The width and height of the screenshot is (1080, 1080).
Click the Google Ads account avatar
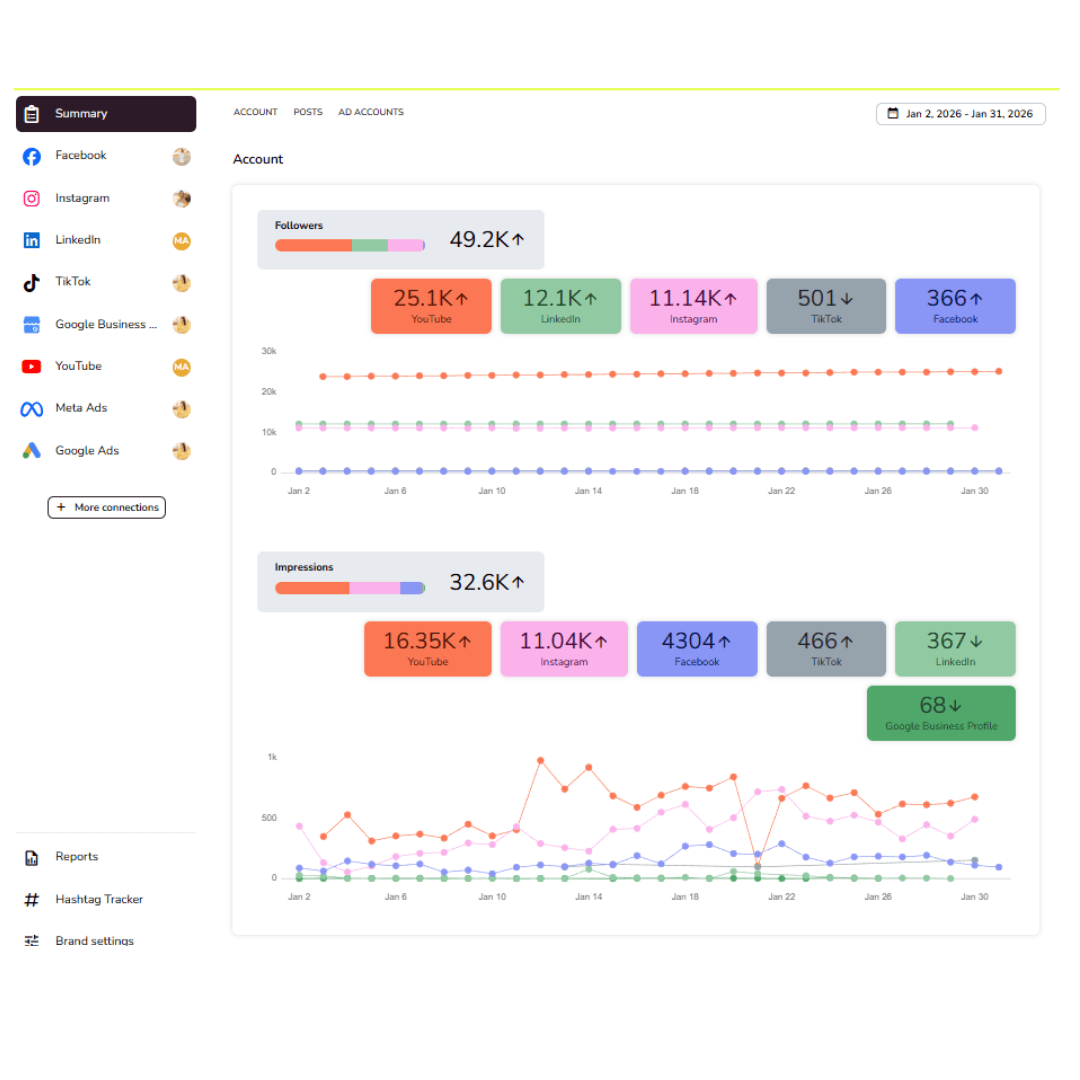point(182,451)
